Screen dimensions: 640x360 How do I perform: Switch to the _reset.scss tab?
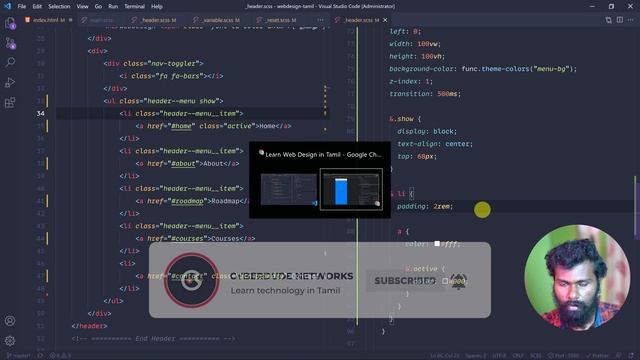tap(280, 20)
